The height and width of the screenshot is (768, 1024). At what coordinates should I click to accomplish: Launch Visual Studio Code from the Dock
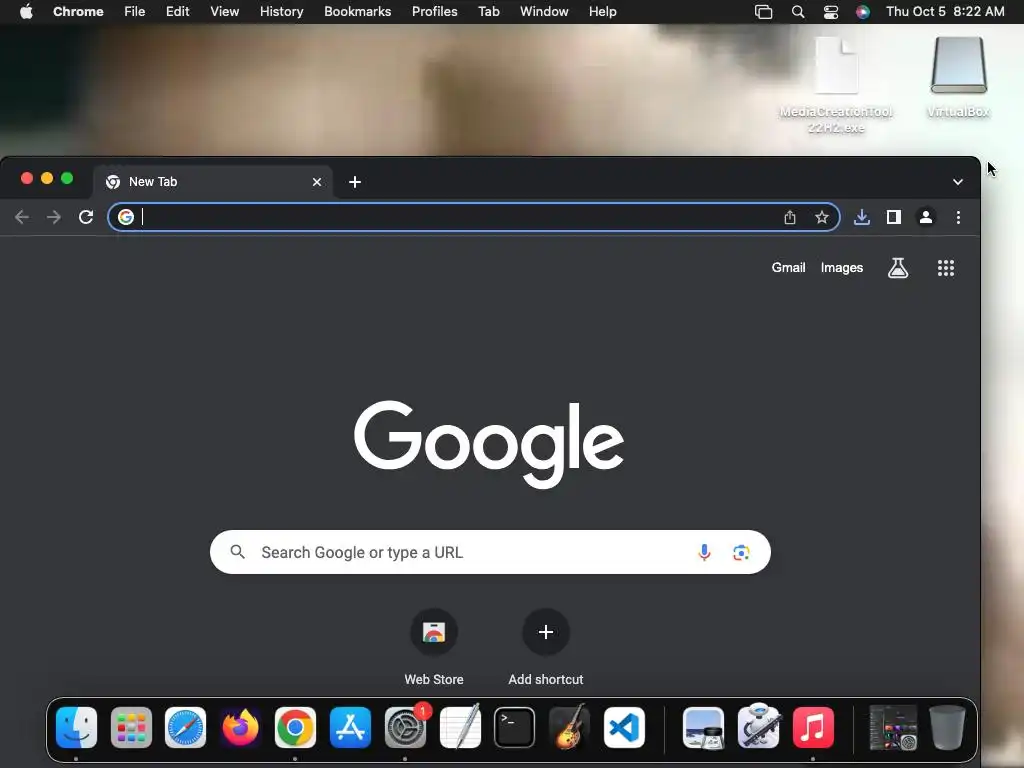click(624, 728)
